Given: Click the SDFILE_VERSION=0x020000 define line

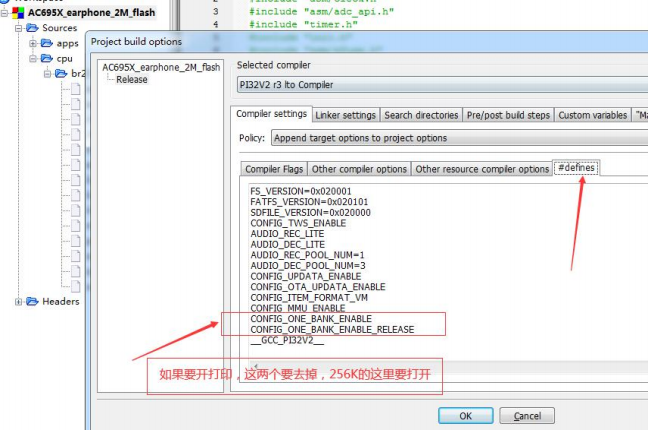Looking at the screenshot, I should [x=310, y=213].
